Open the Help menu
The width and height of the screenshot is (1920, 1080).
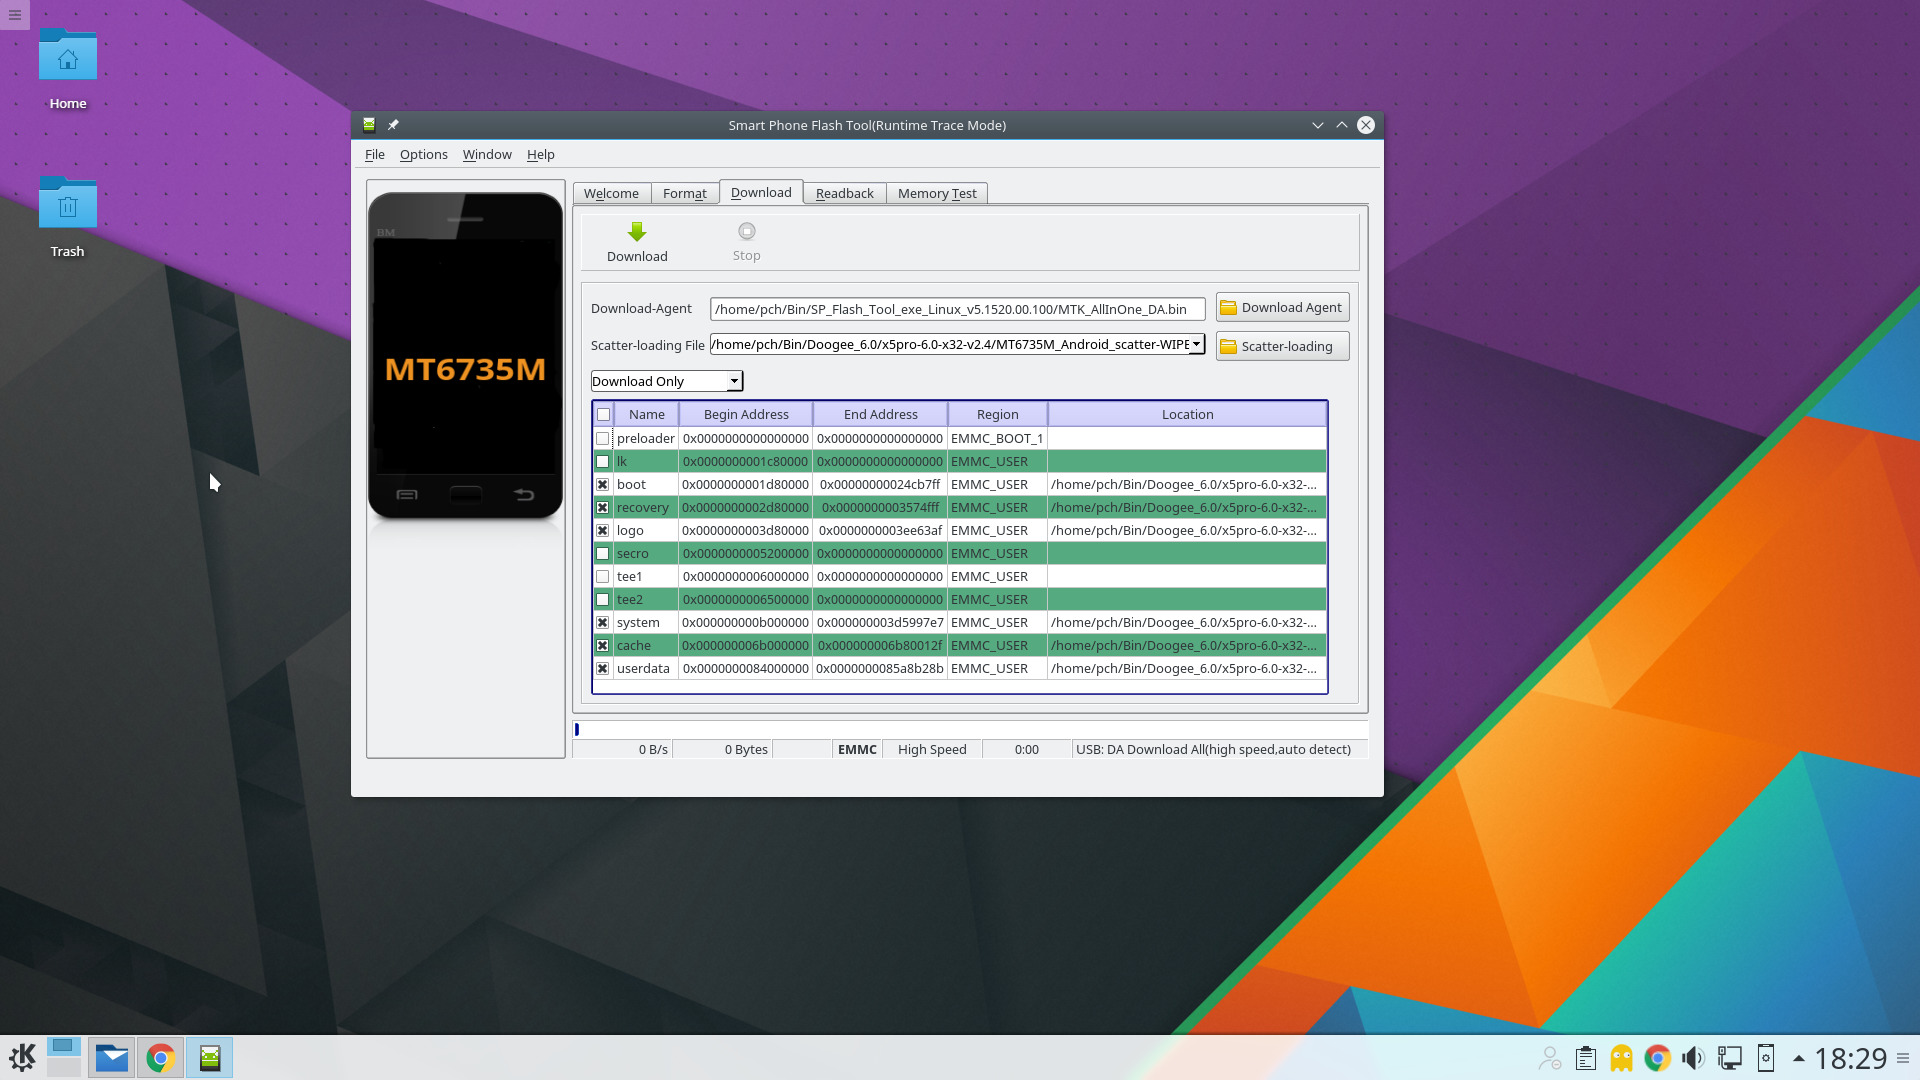pos(541,154)
